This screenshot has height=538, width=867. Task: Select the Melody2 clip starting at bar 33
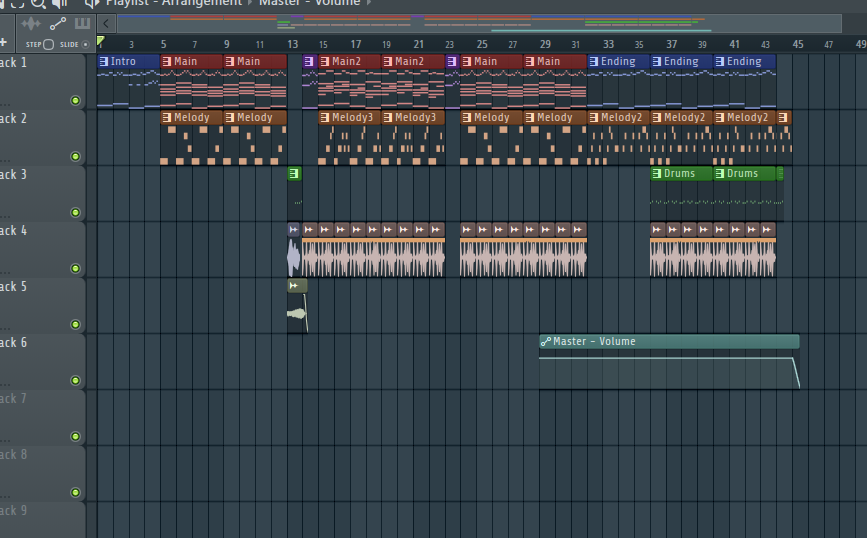click(x=618, y=117)
